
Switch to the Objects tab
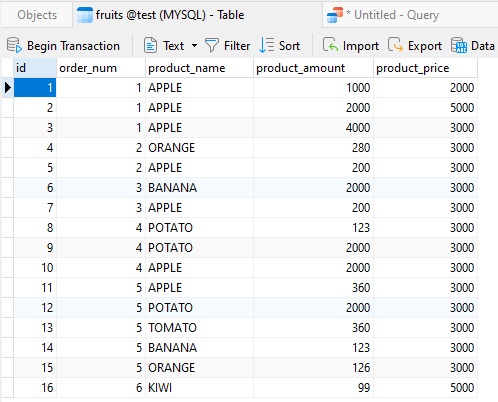[37, 15]
